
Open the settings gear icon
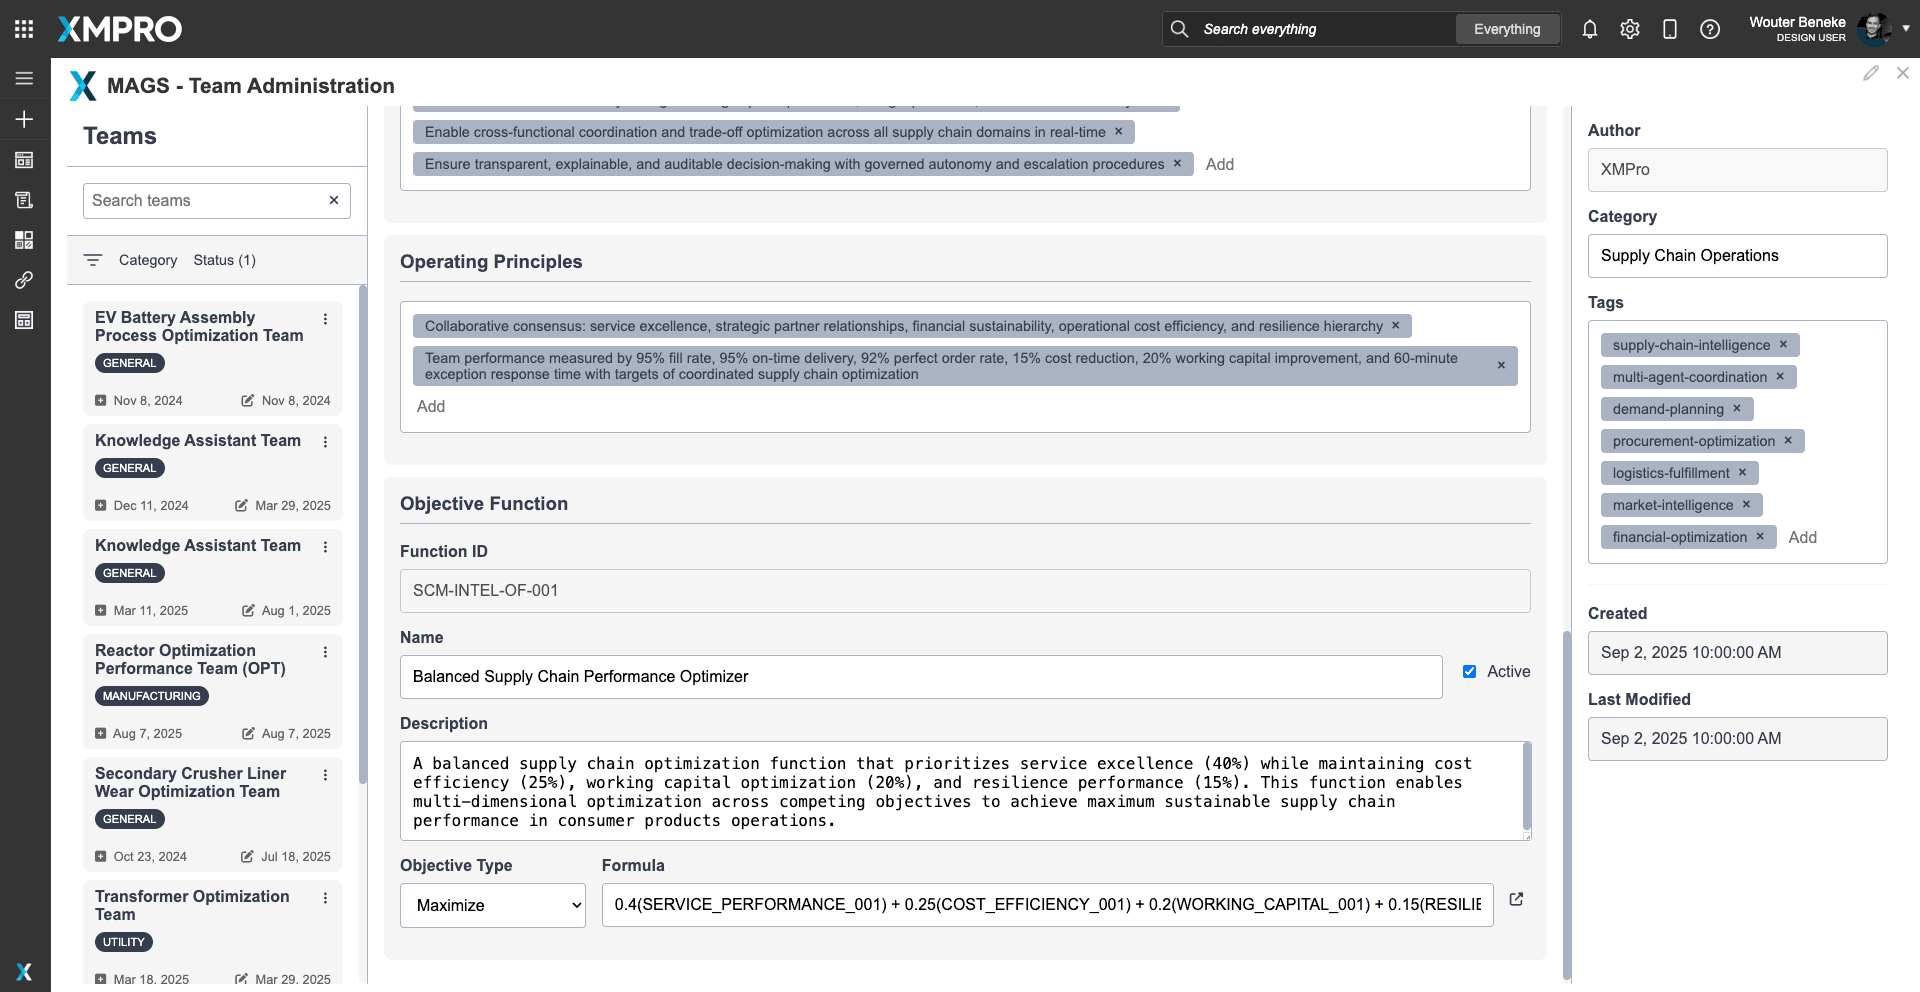[x=1629, y=29]
